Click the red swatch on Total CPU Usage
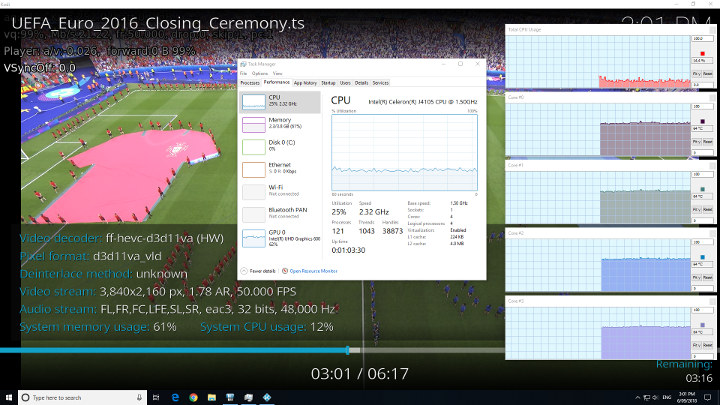Screen dimensions: 720x405 click(703, 54)
